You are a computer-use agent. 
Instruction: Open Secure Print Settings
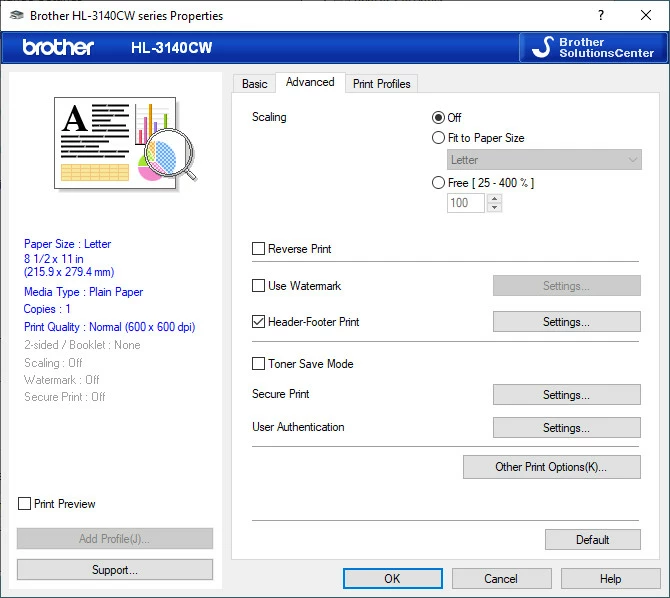tap(567, 395)
